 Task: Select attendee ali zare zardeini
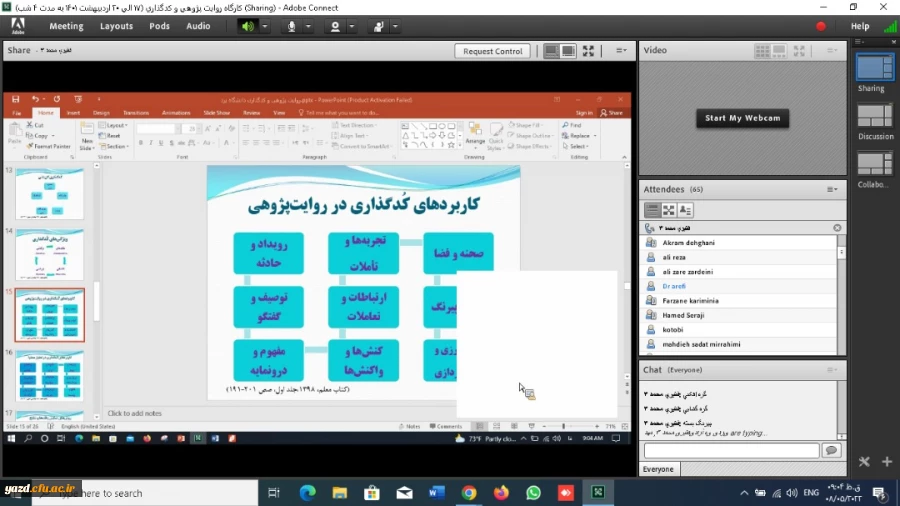pyautogui.click(x=738, y=272)
